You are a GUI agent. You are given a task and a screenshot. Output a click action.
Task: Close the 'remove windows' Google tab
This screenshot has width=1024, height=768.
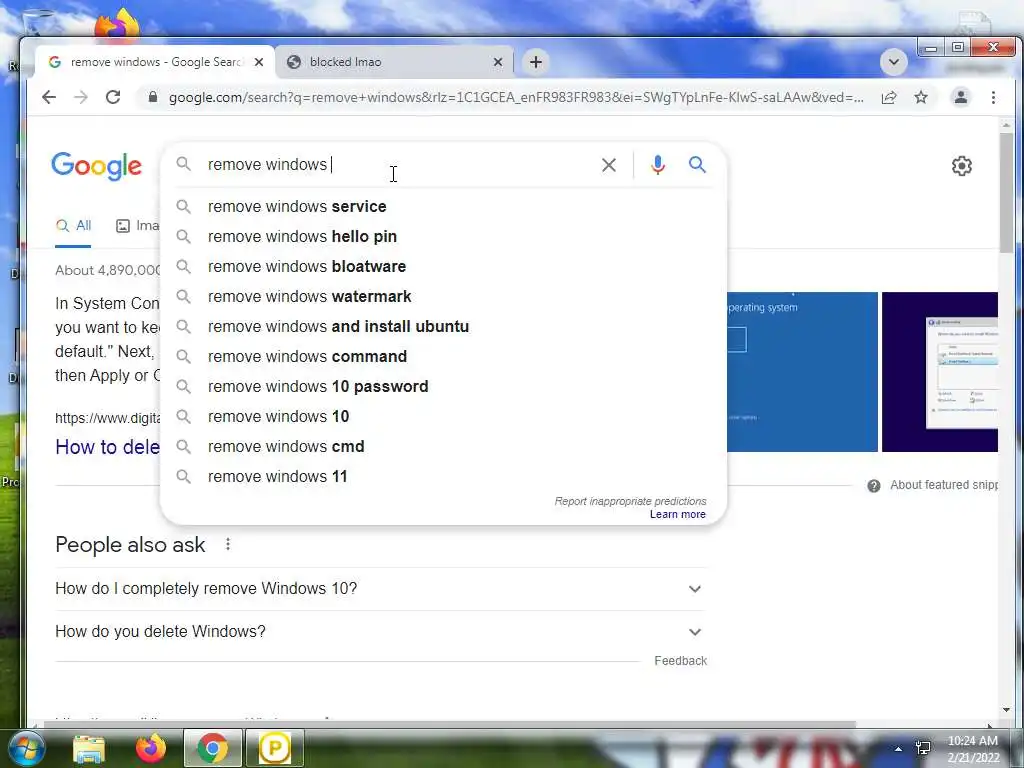(x=259, y=62)
